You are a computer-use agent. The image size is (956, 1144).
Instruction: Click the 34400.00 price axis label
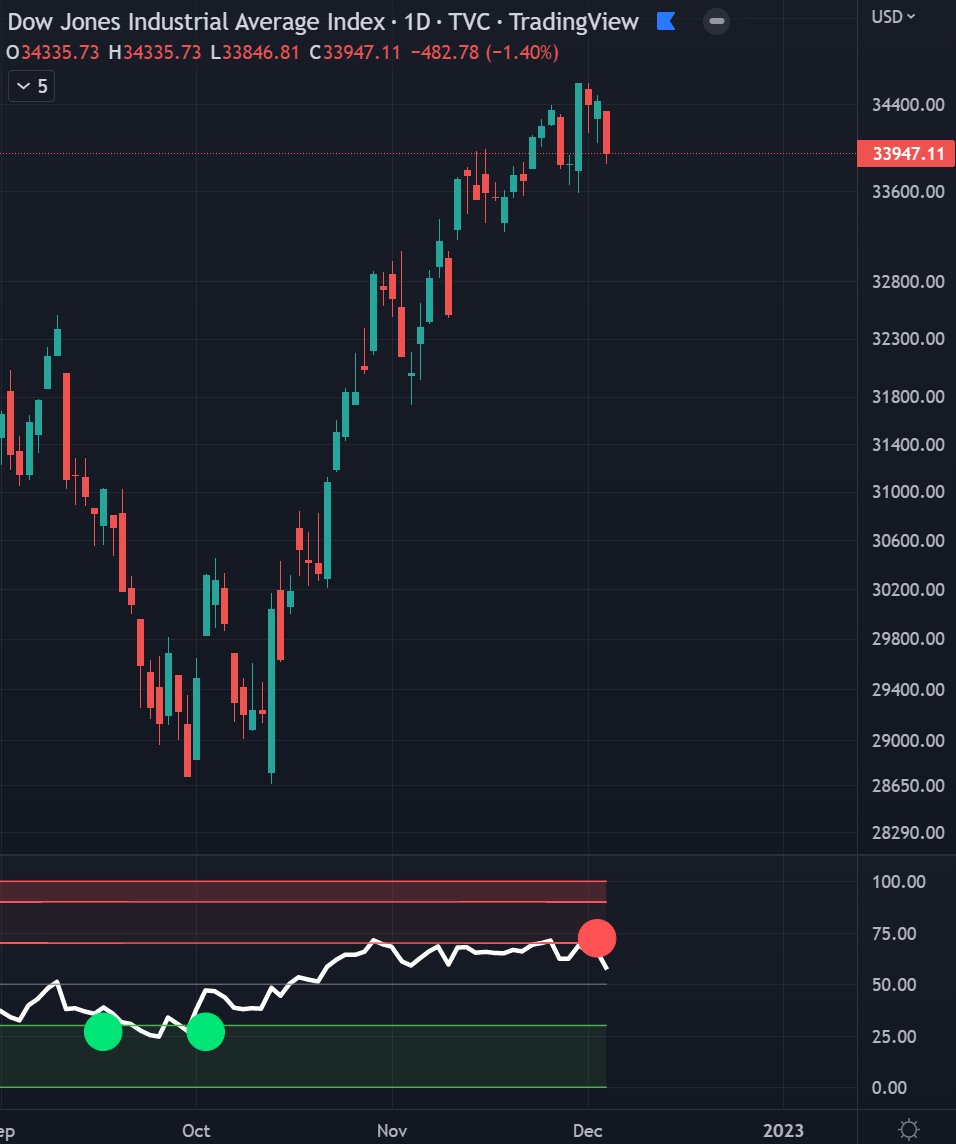pos(908,104)
